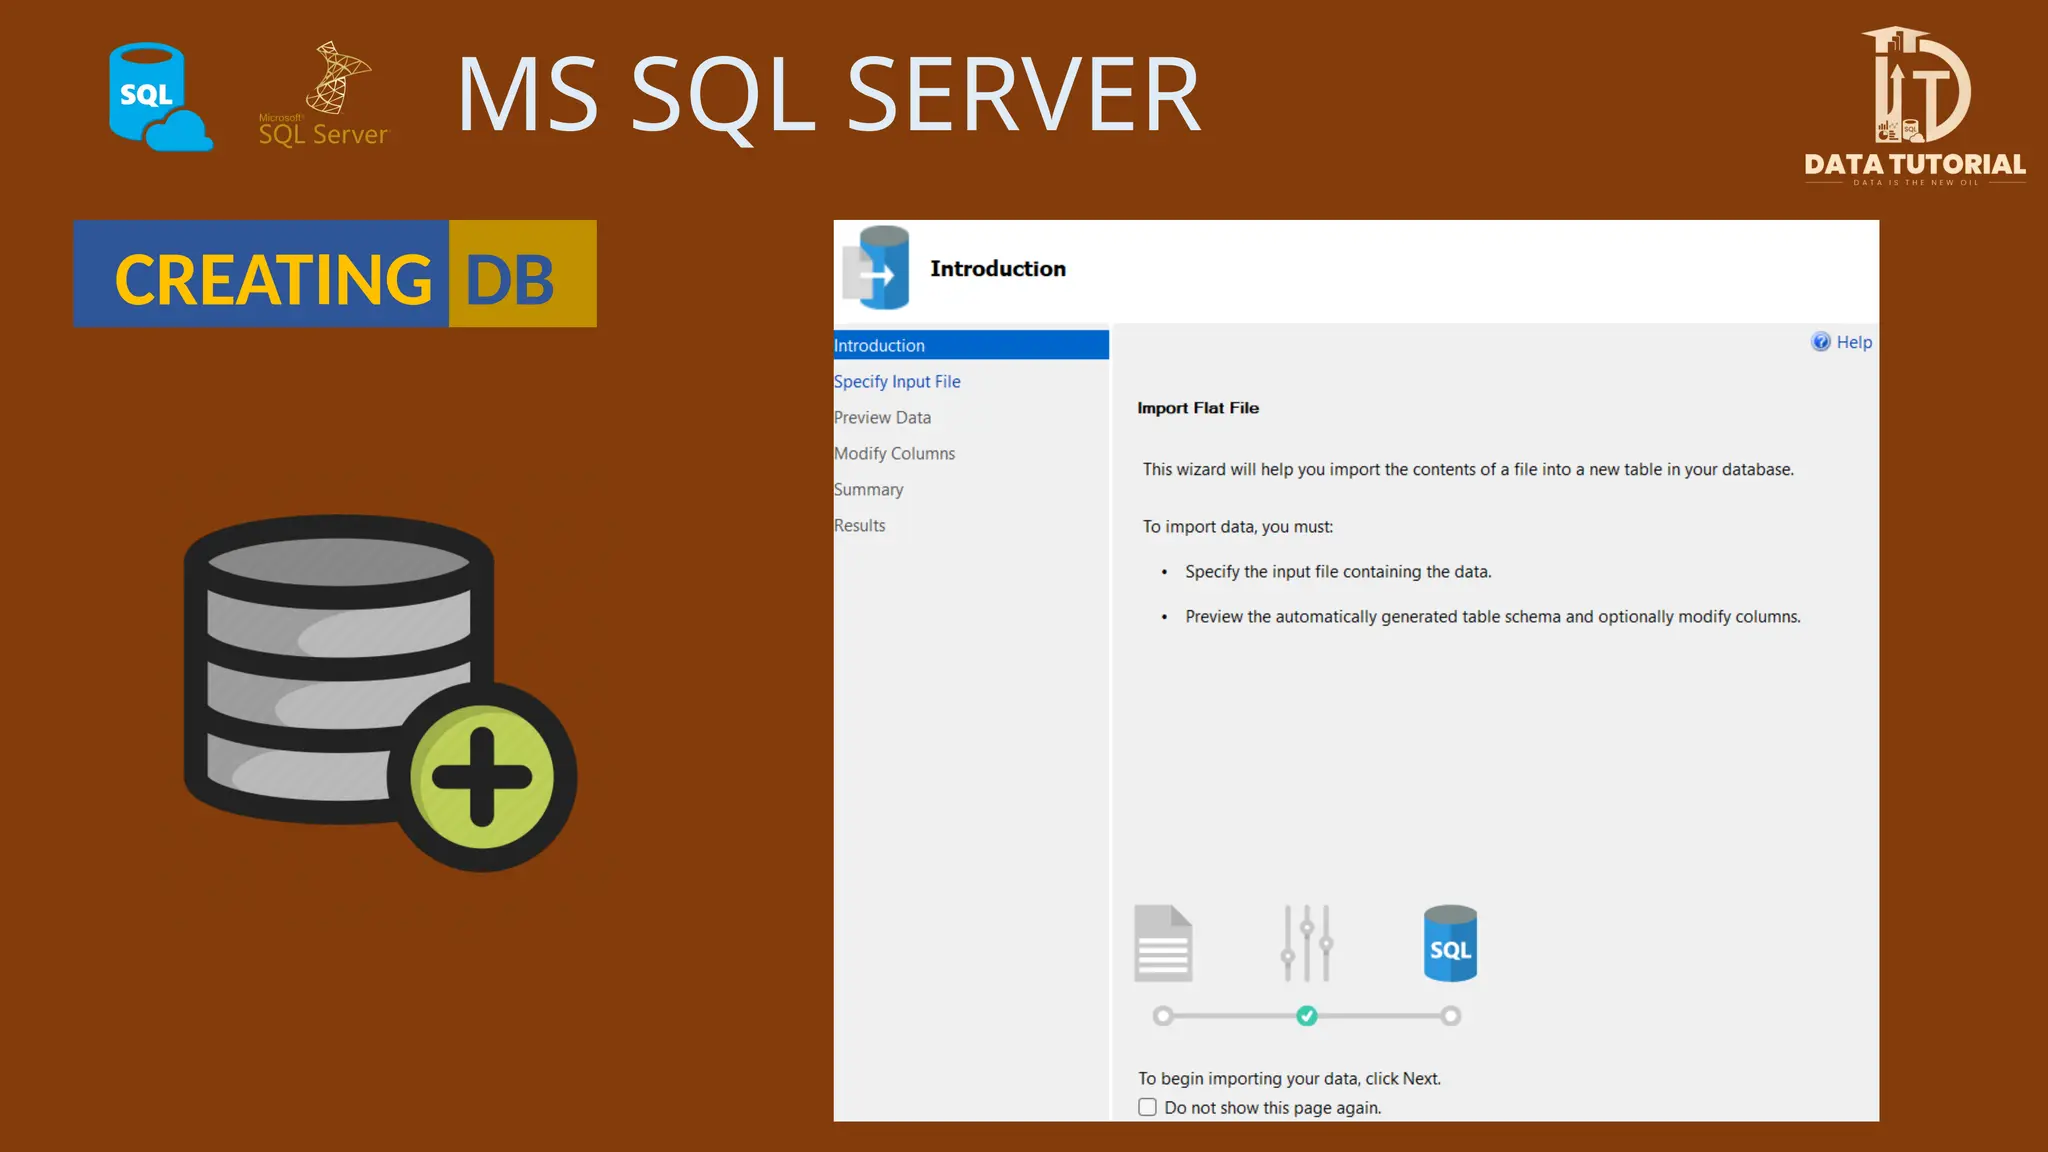The image size is (2048, 1152).
Task: Click the blue Help question mark icon
Action: 1821,342
